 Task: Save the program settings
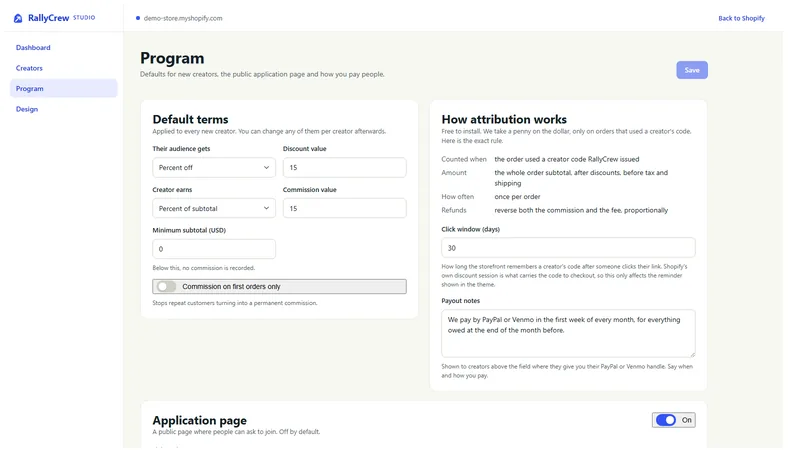pyautogui.click(x=692, y=70)
